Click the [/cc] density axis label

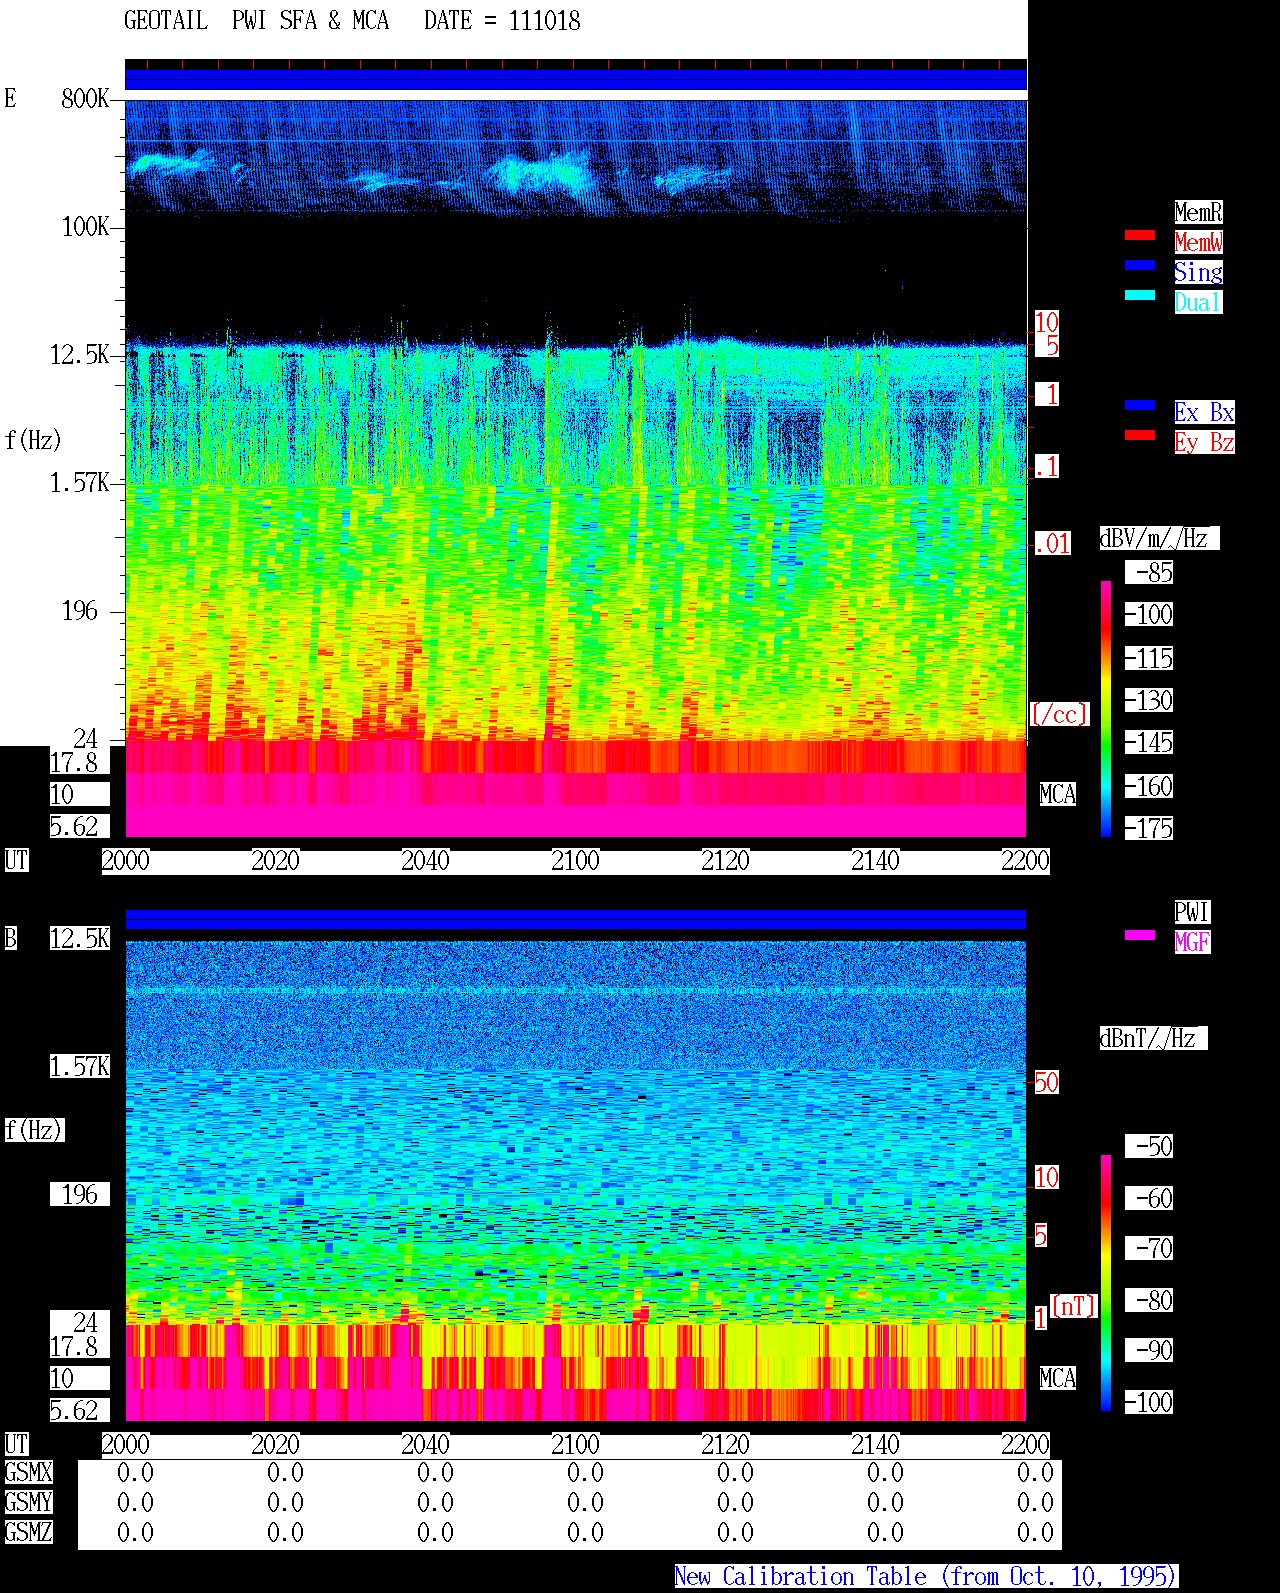click(1059, 714)
